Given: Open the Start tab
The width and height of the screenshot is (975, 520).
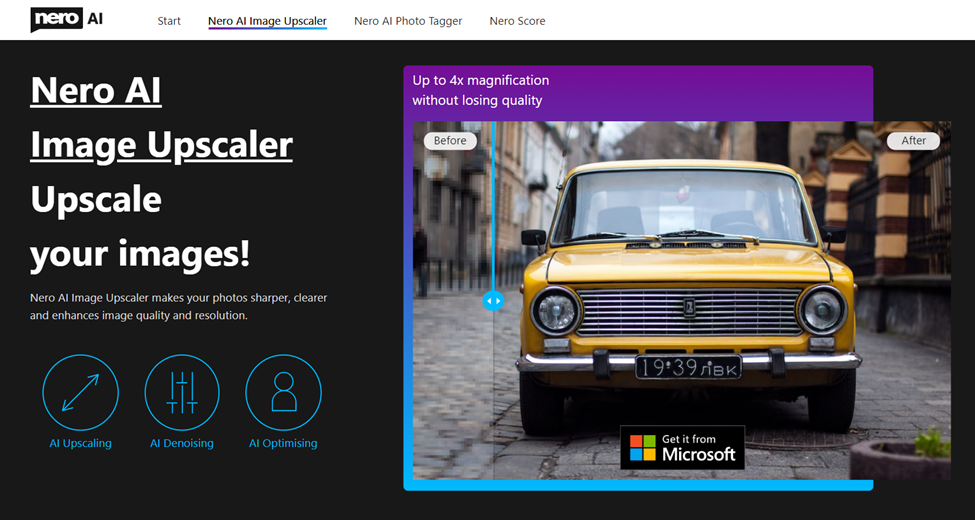Looking at the screenshot, I should click(169, 21).
